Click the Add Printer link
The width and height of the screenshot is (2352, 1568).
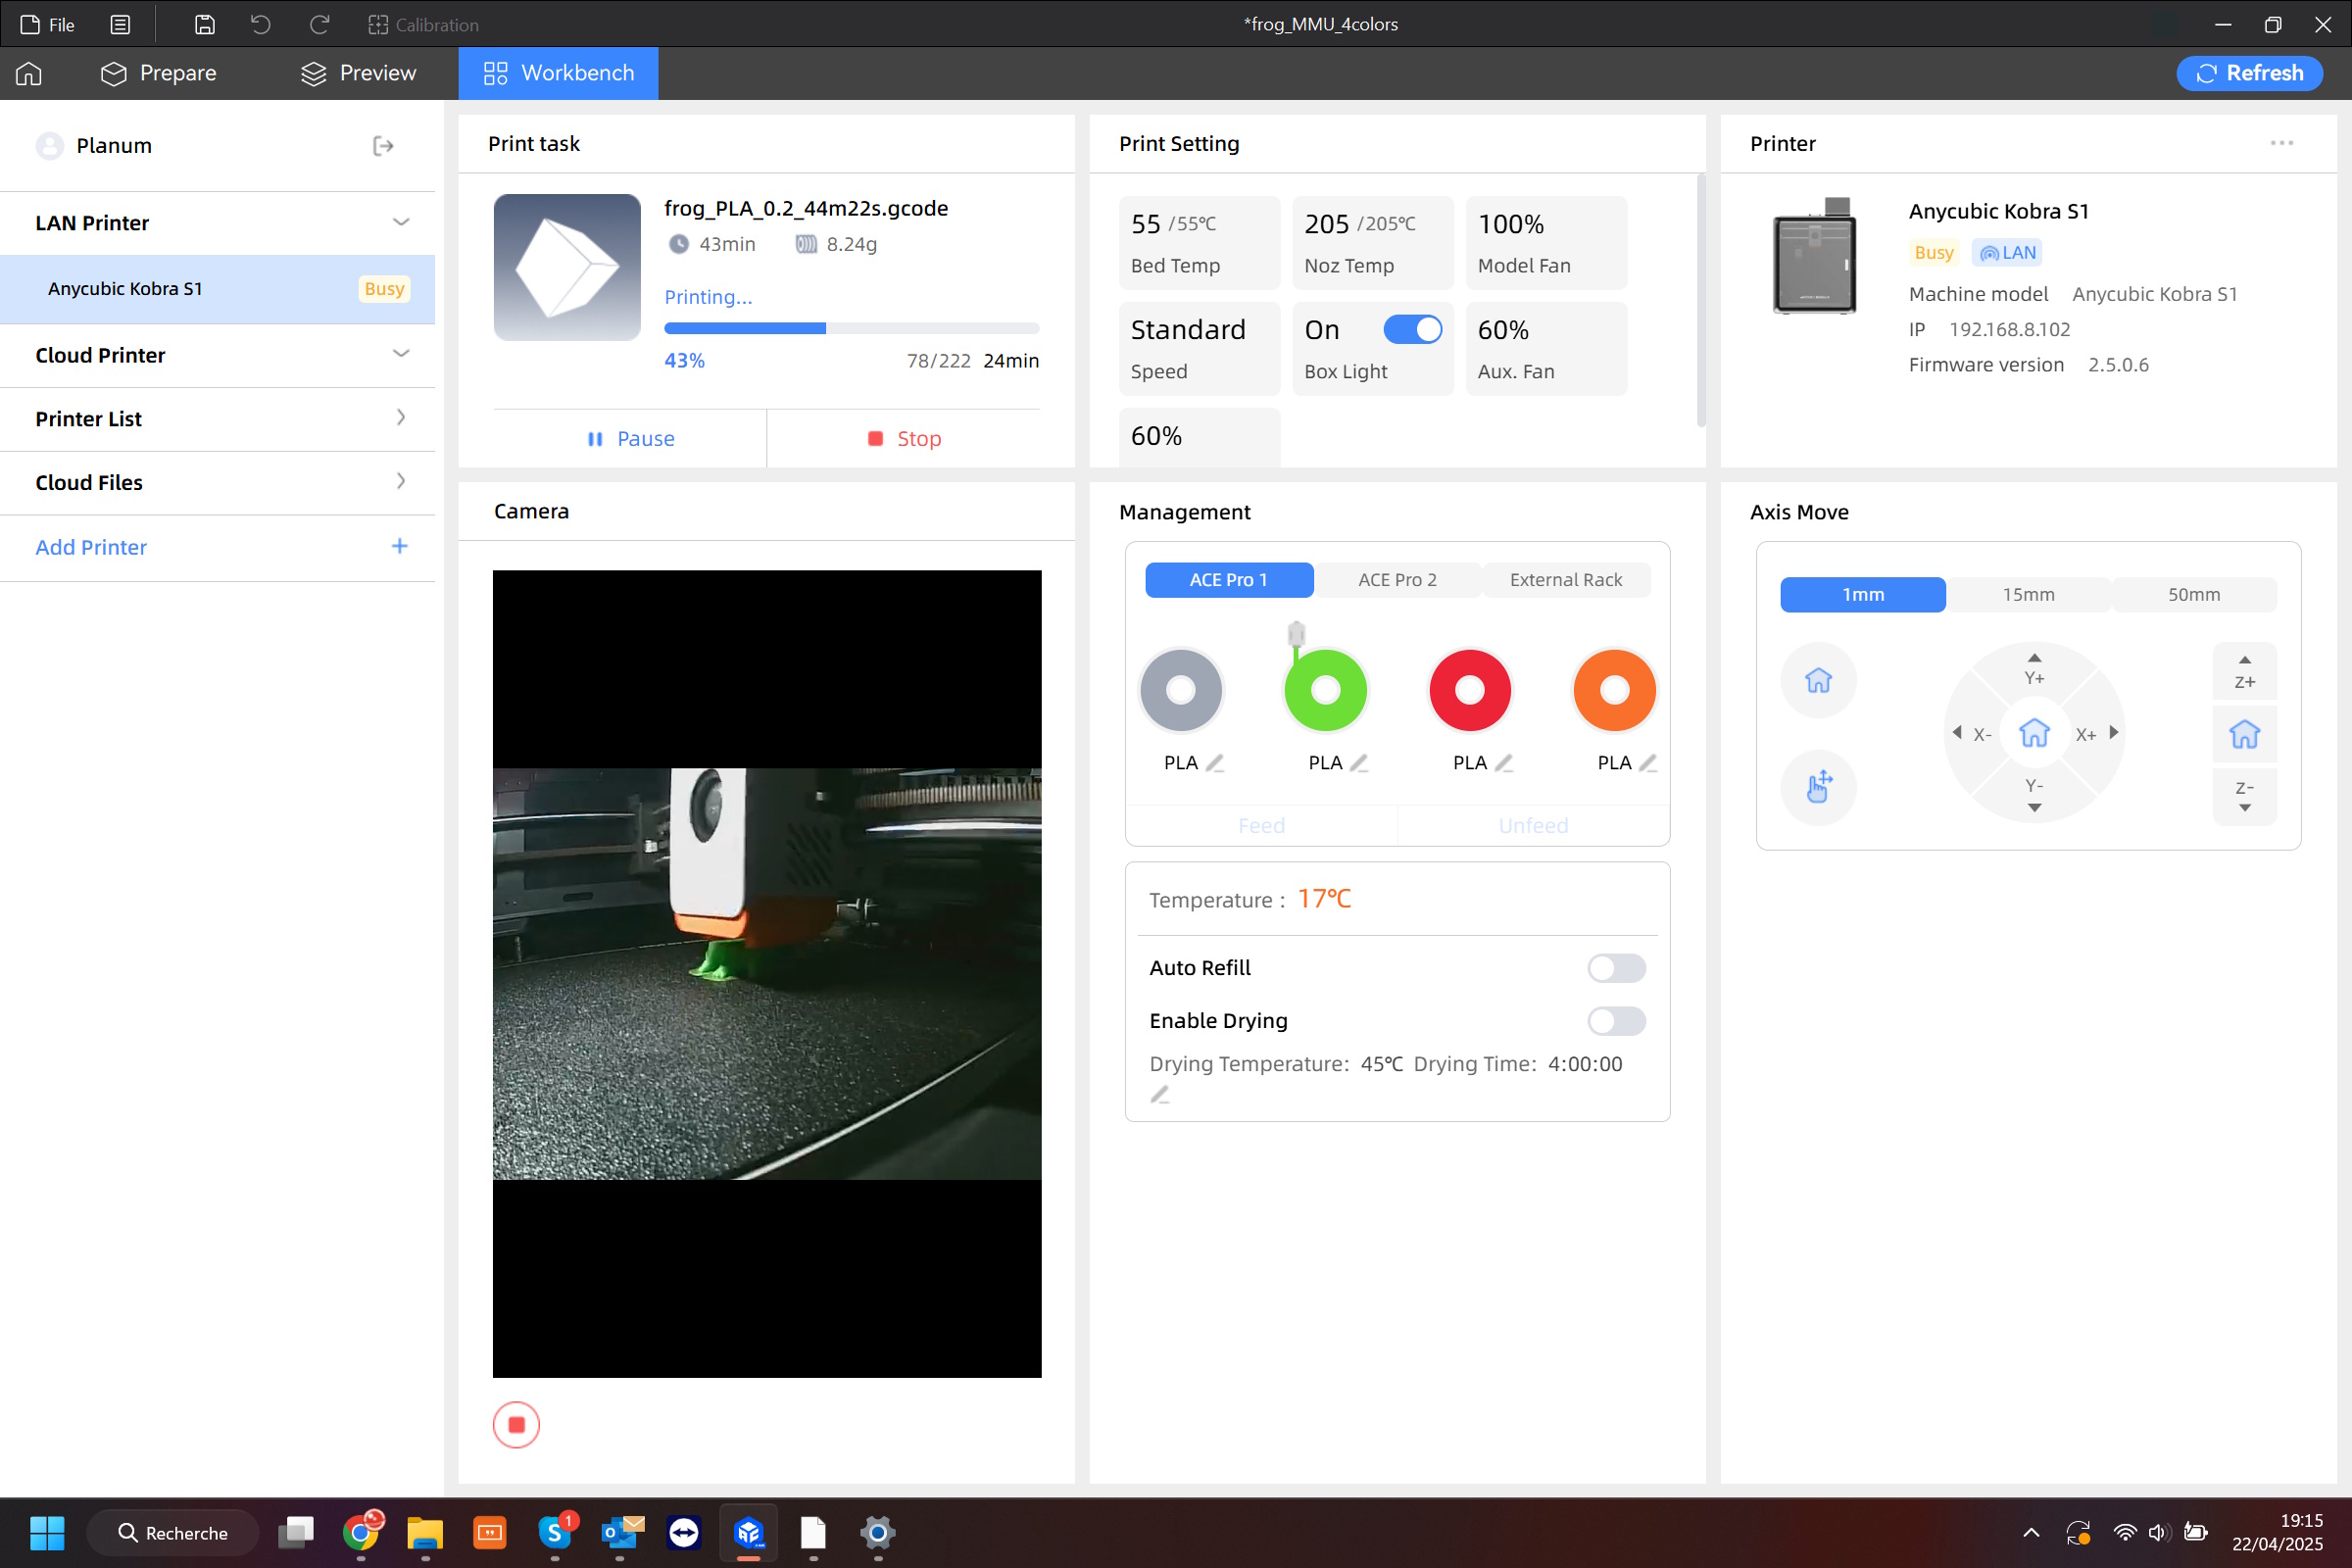click(x=91, y=547)
